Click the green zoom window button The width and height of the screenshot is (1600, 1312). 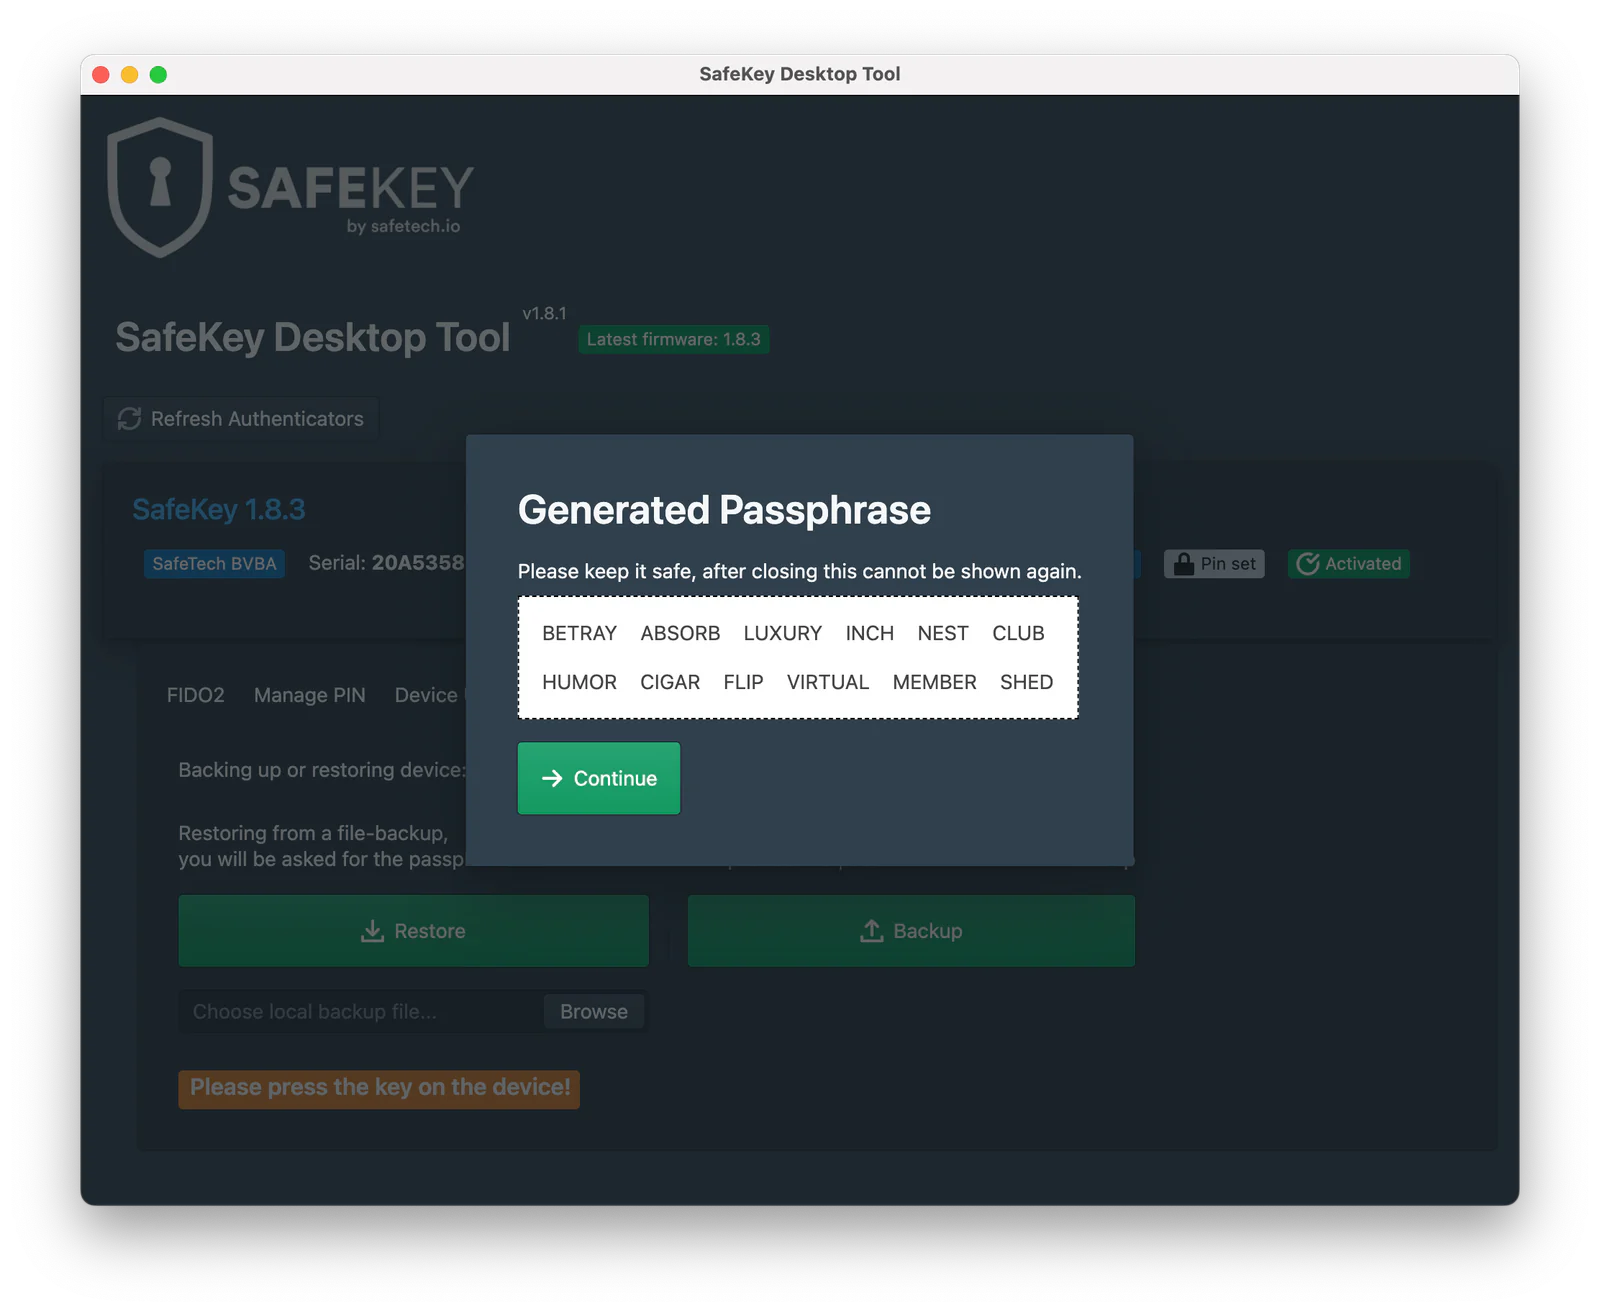(158, 74)
